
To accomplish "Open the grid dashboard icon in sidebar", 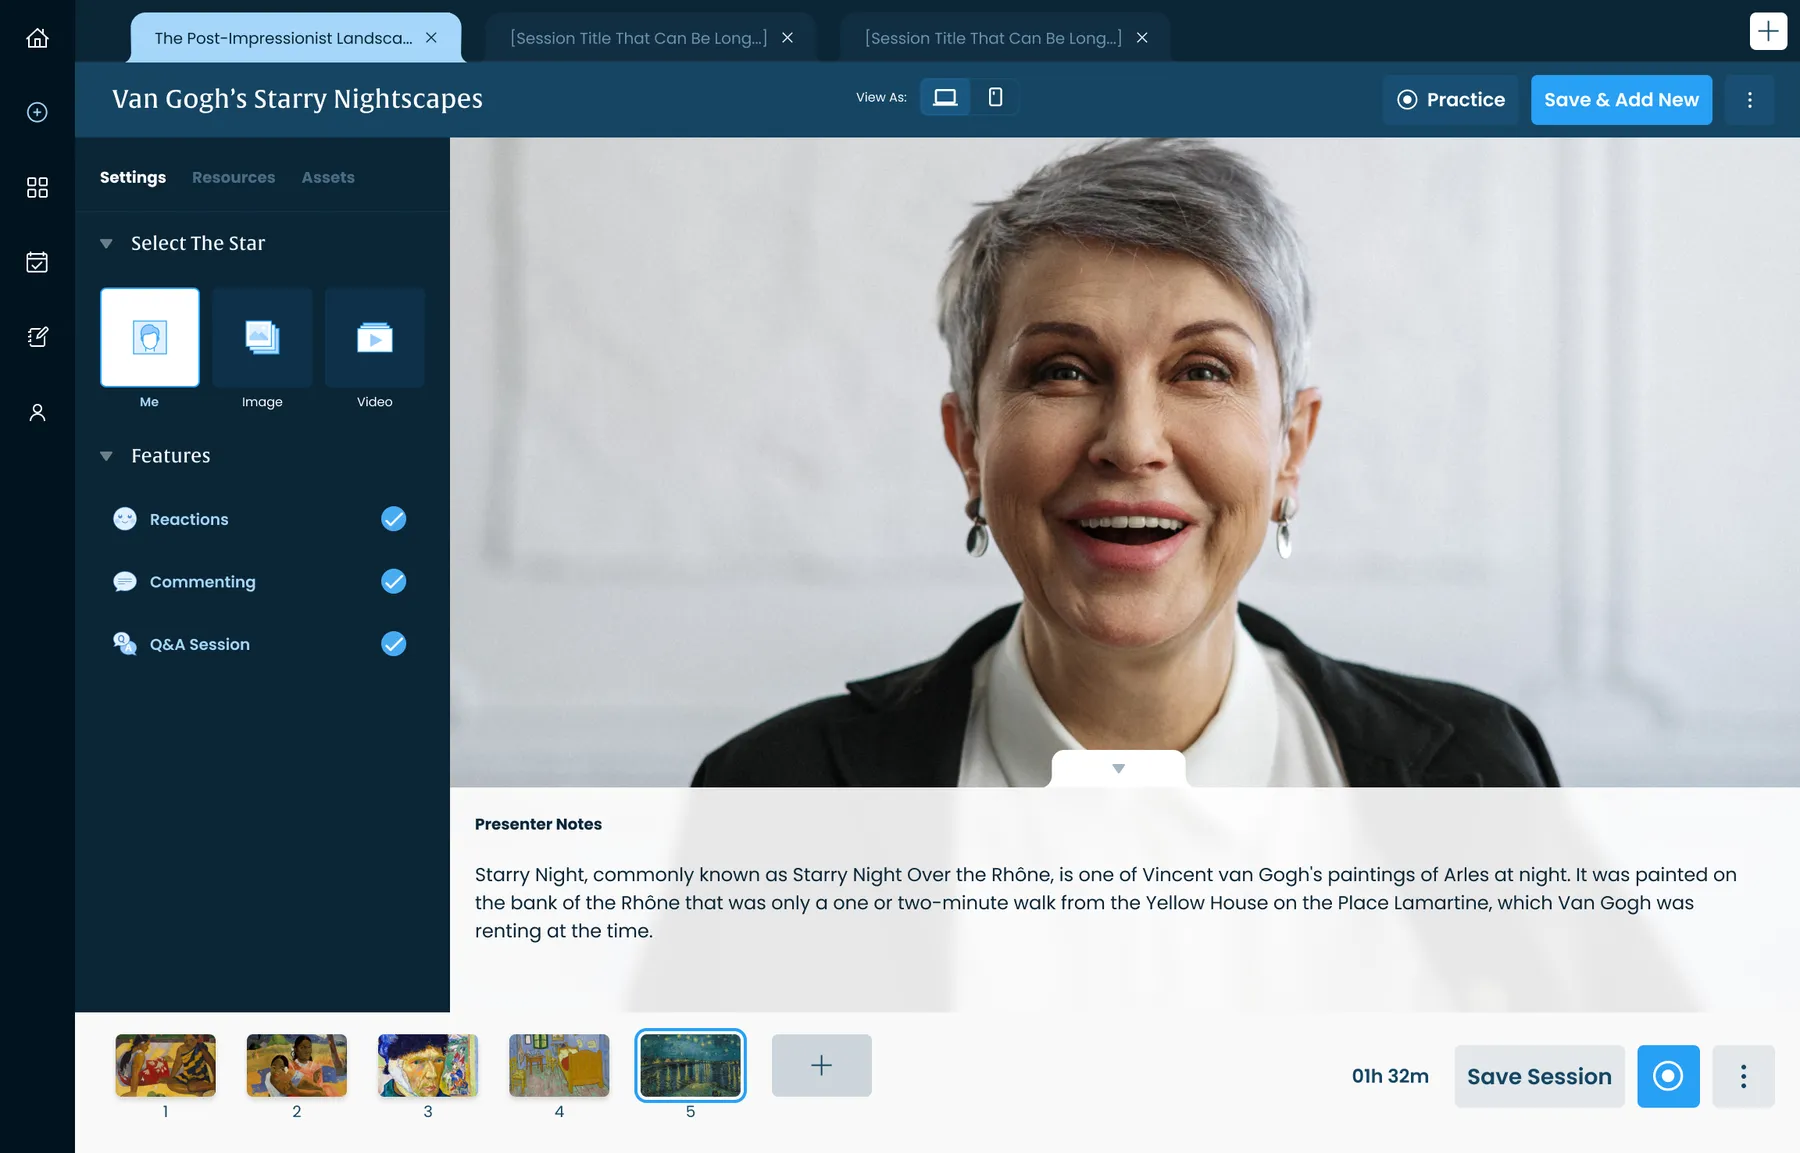I will 37,187.
